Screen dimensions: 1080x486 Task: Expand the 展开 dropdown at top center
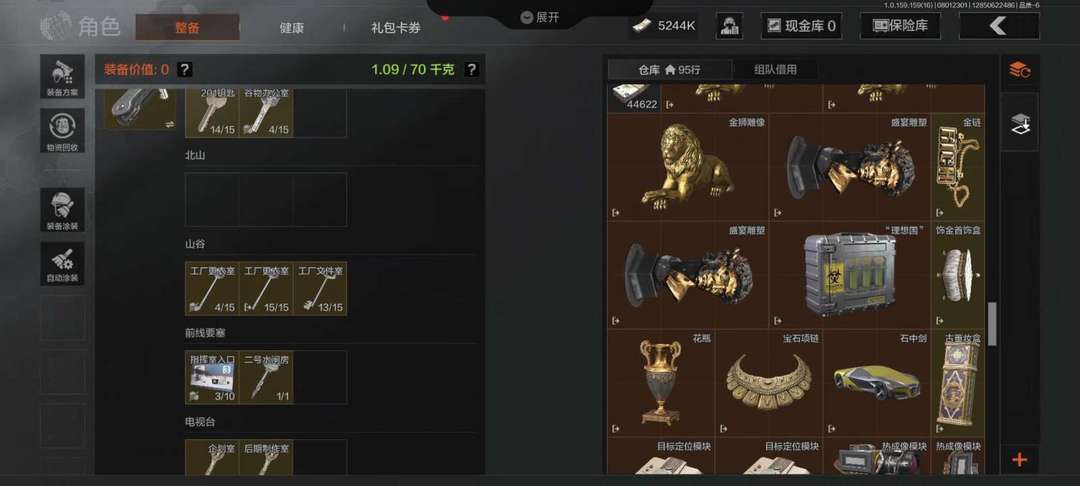pyautogui.click(x=540, y=17)
